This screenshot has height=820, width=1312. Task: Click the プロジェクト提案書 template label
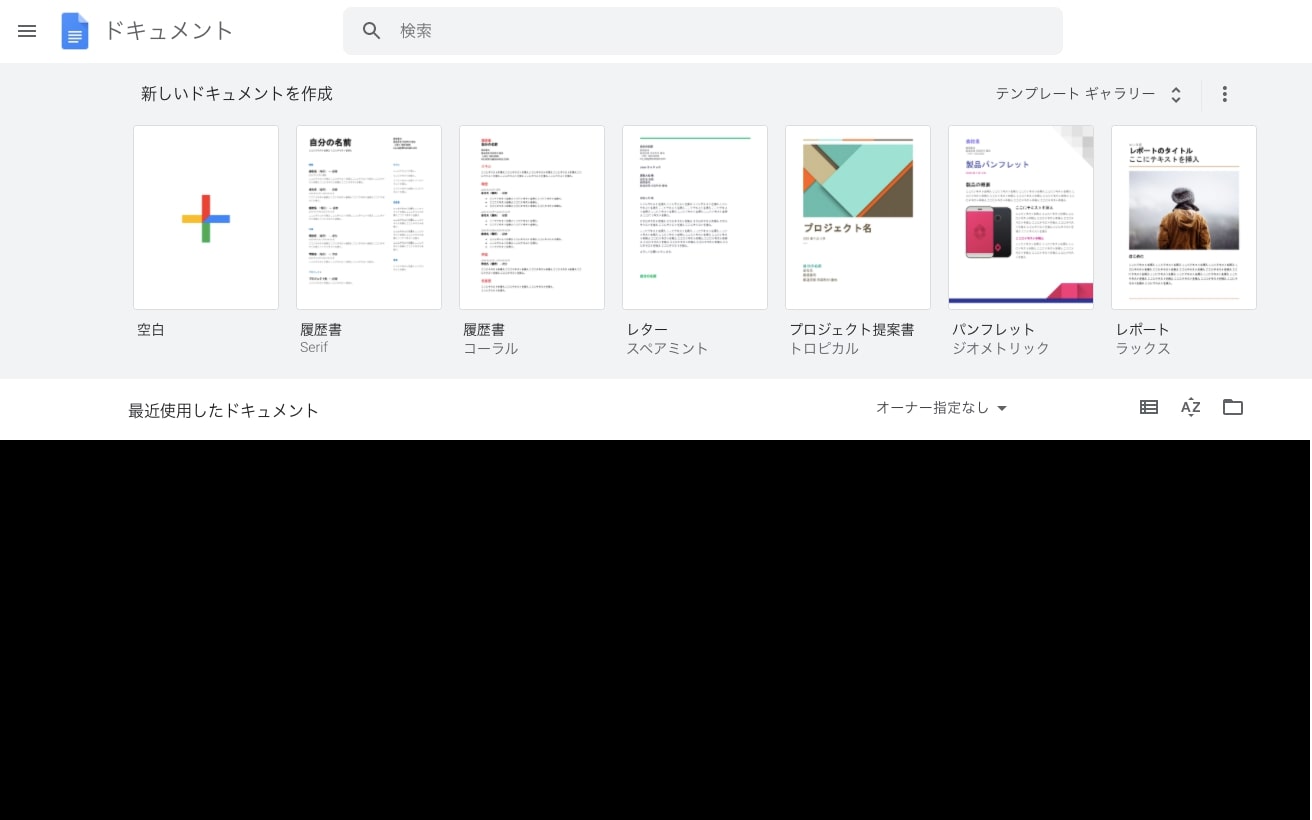851,330
